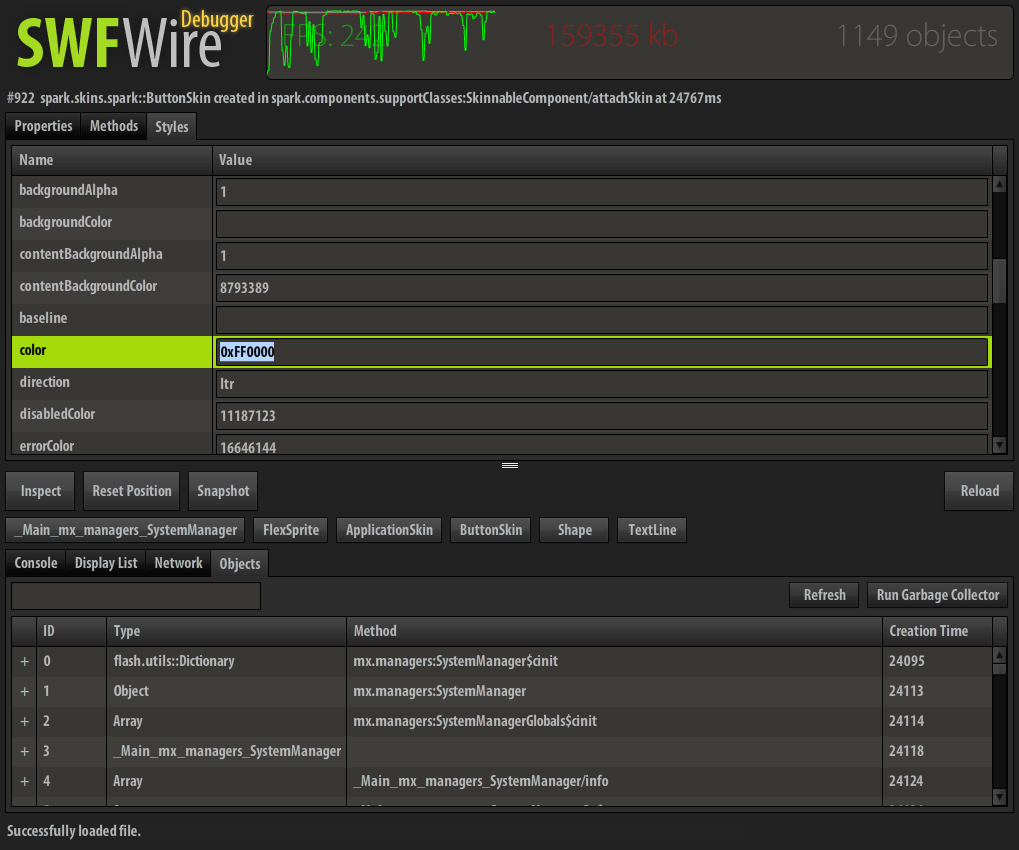Screen dimensions: 1019x850
Task: Select the ButtonSkin breadcrumb
Action: click(x=491, y=530)
